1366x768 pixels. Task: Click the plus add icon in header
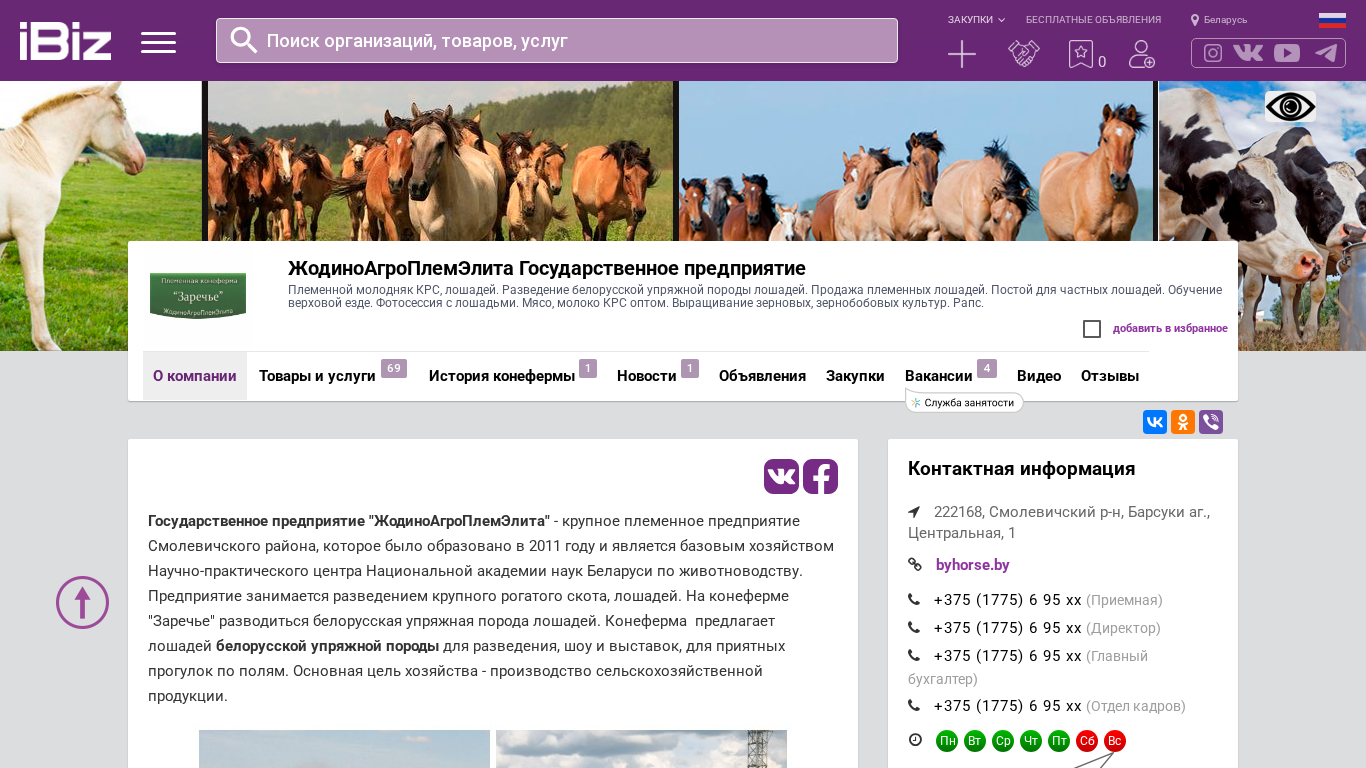(962, 54)
